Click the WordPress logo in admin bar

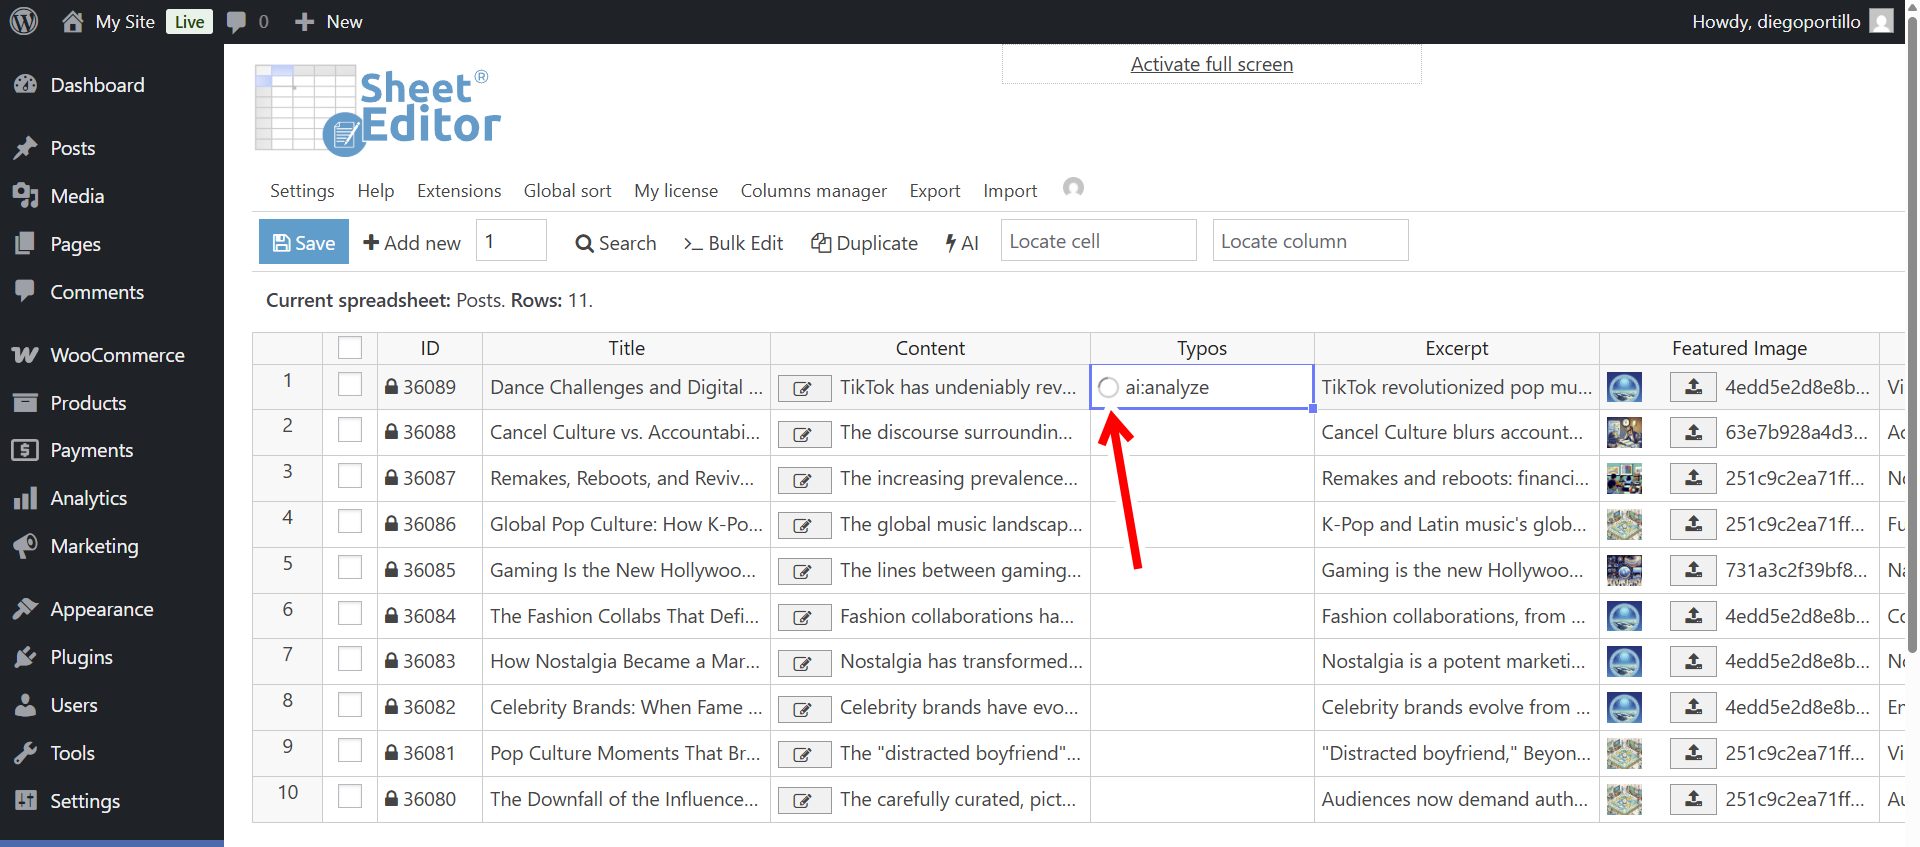tap(24, 21)
